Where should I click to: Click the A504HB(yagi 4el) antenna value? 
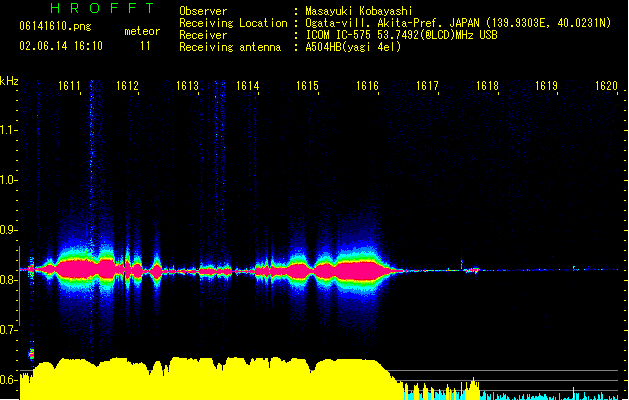click(353, 47)
